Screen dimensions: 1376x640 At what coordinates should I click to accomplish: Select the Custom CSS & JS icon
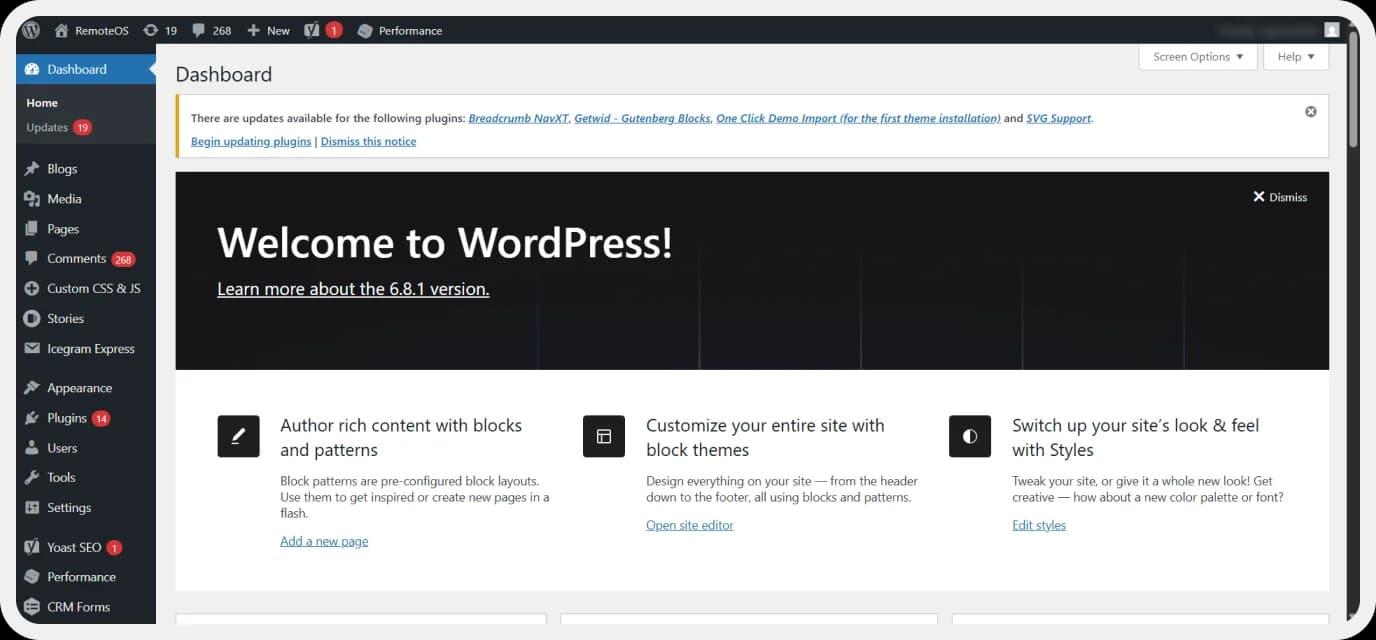click(31, 288)
